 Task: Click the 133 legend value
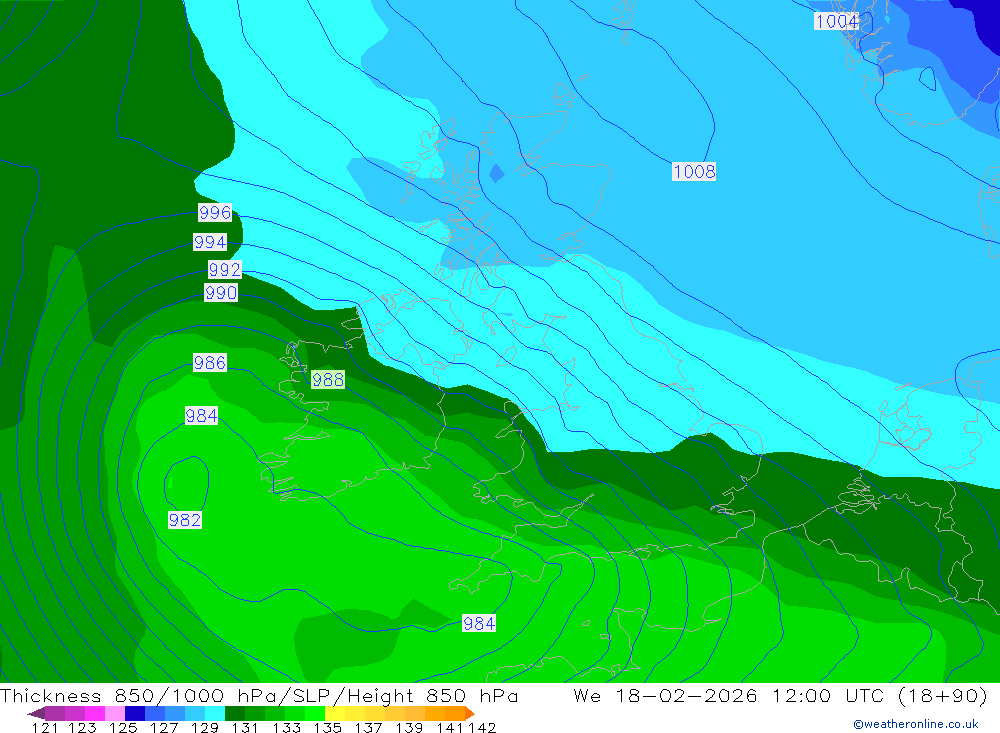[286, 728]
